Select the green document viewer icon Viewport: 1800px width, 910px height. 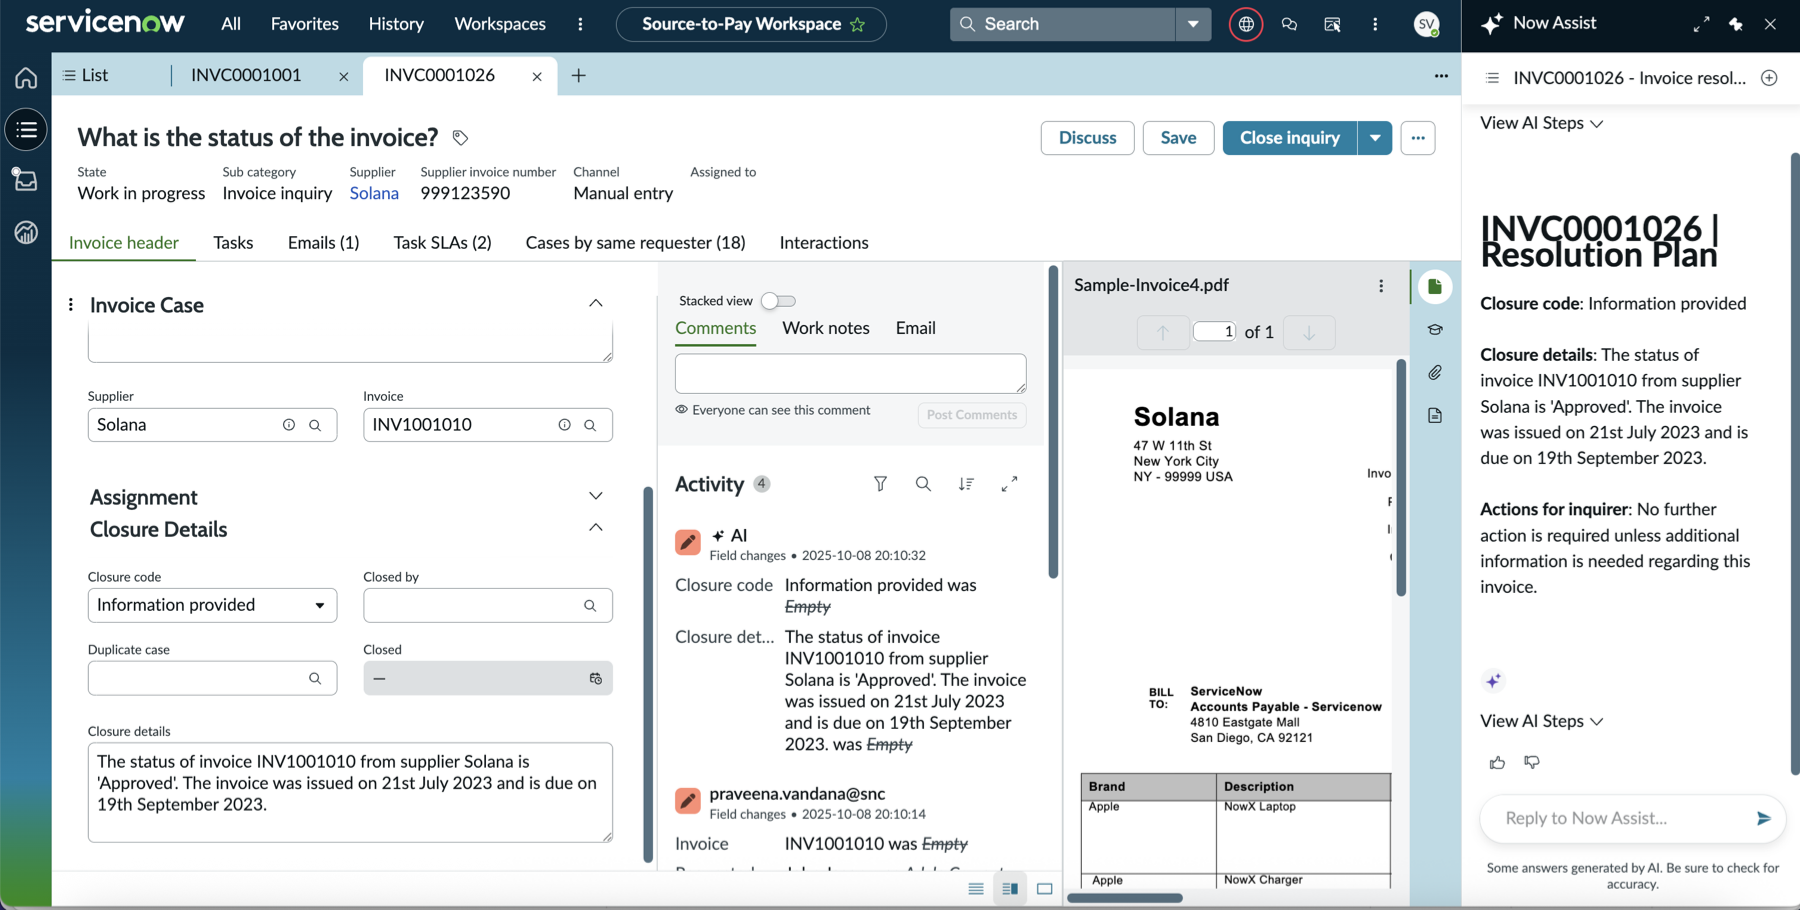tap(1435, 287)
